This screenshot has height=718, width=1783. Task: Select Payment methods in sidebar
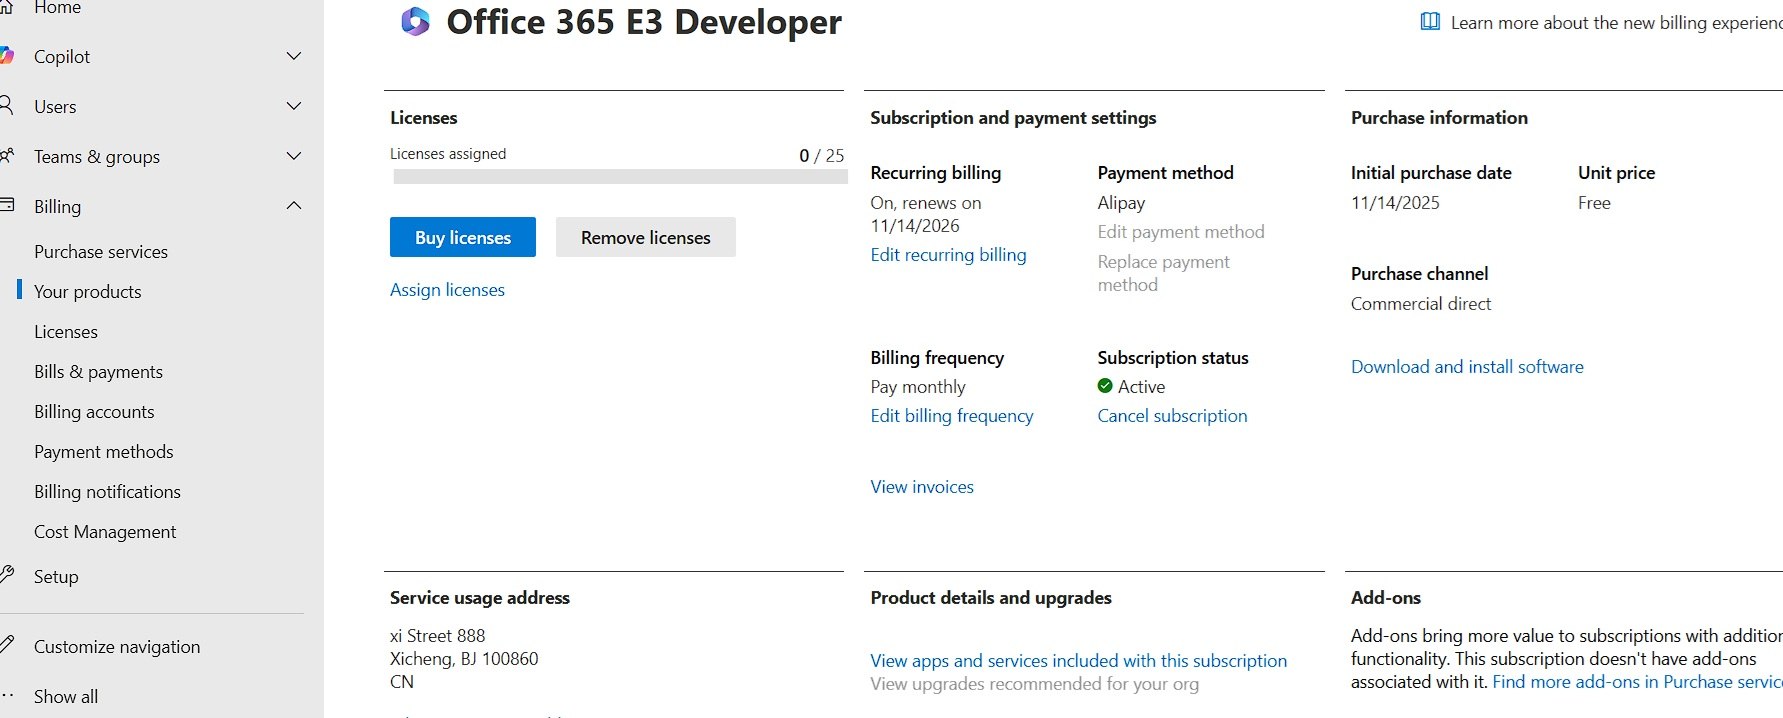(104, 452)
